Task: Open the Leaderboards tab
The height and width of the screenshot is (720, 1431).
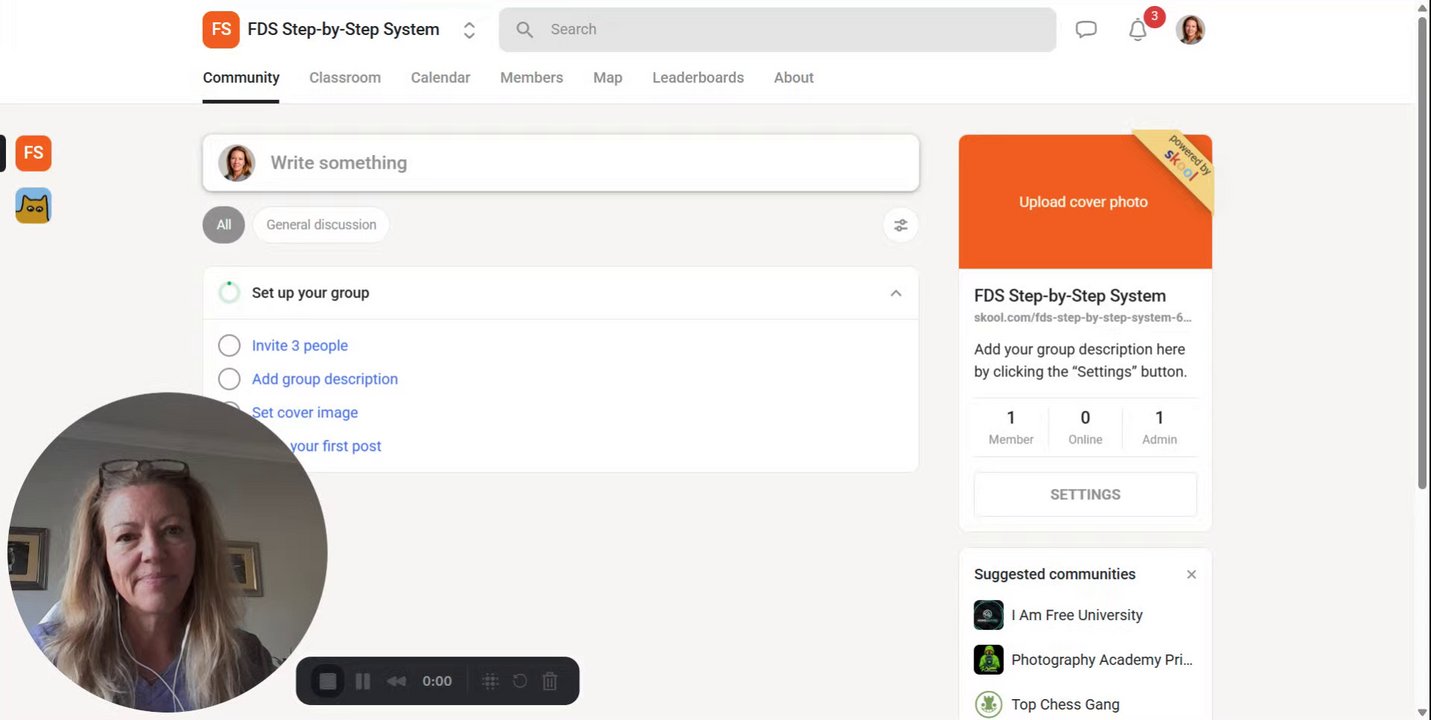Action: pos(698,78)
